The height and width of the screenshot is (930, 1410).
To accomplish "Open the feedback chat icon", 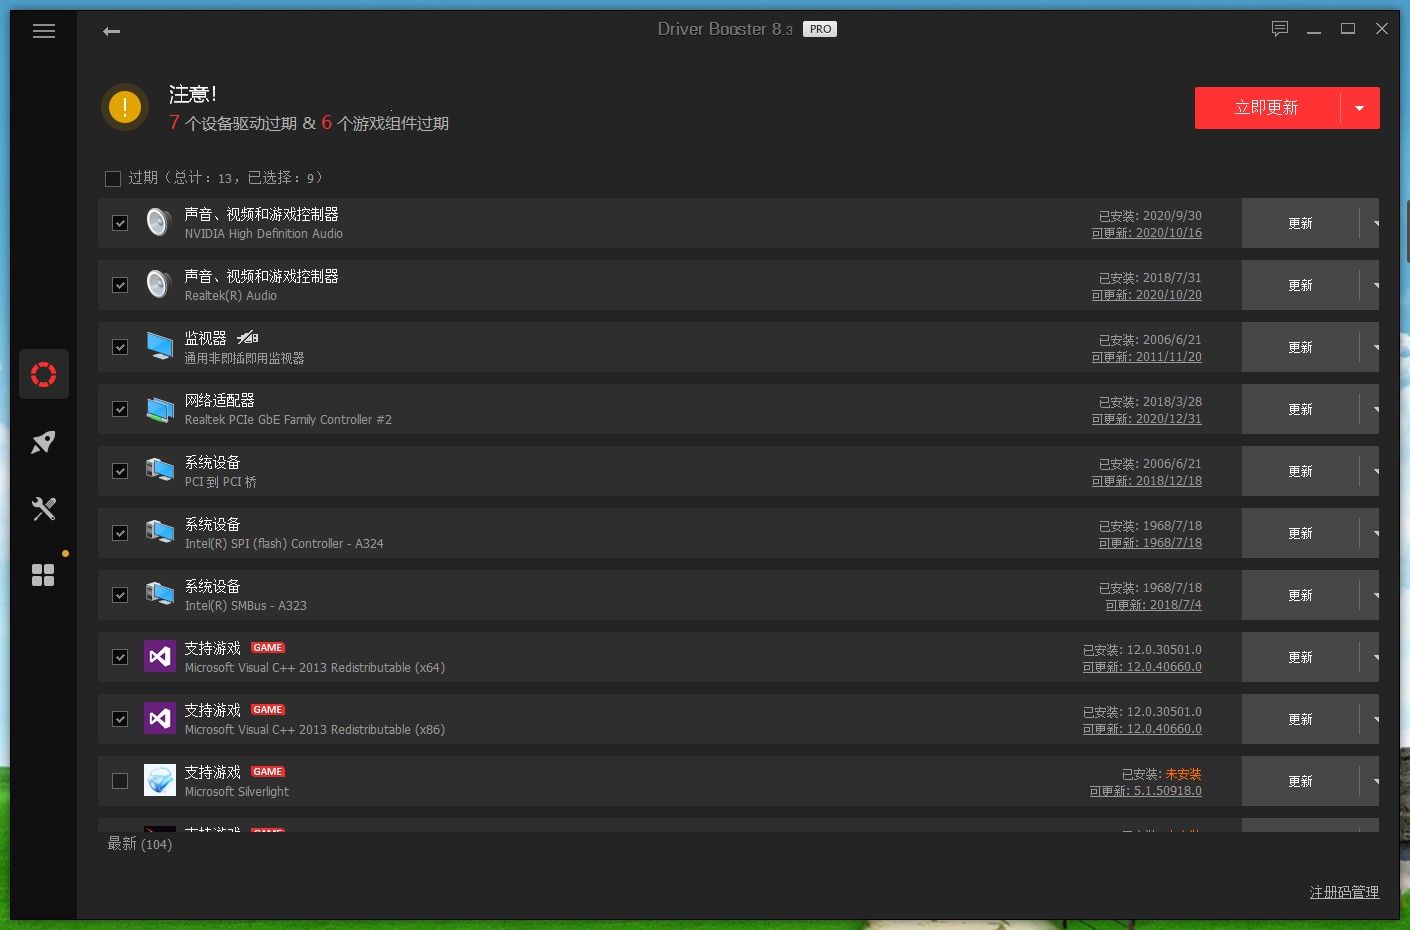I will [1280, 29].
